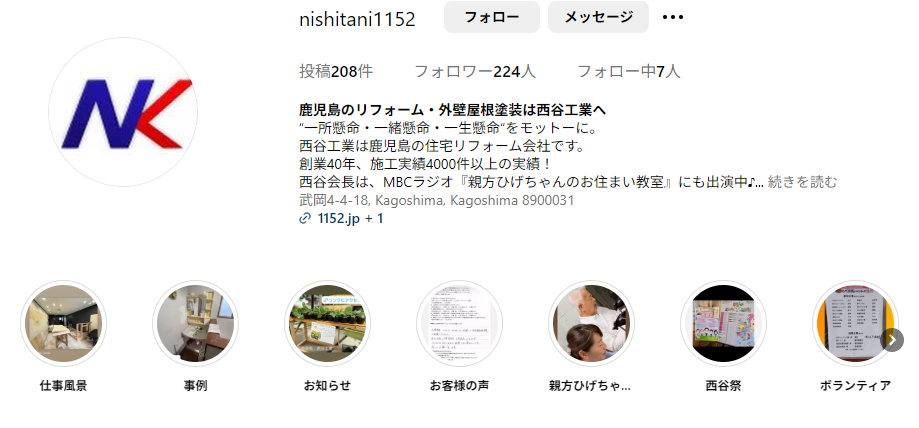Click the 投稿208件 posts count
919x428 pixels.
pyautogui.click(x=336, y=72)
